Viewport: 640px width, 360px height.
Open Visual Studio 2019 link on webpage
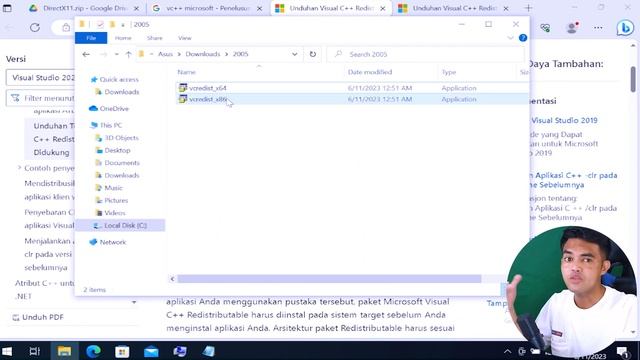pyautogui.click(x=564, y=120)
